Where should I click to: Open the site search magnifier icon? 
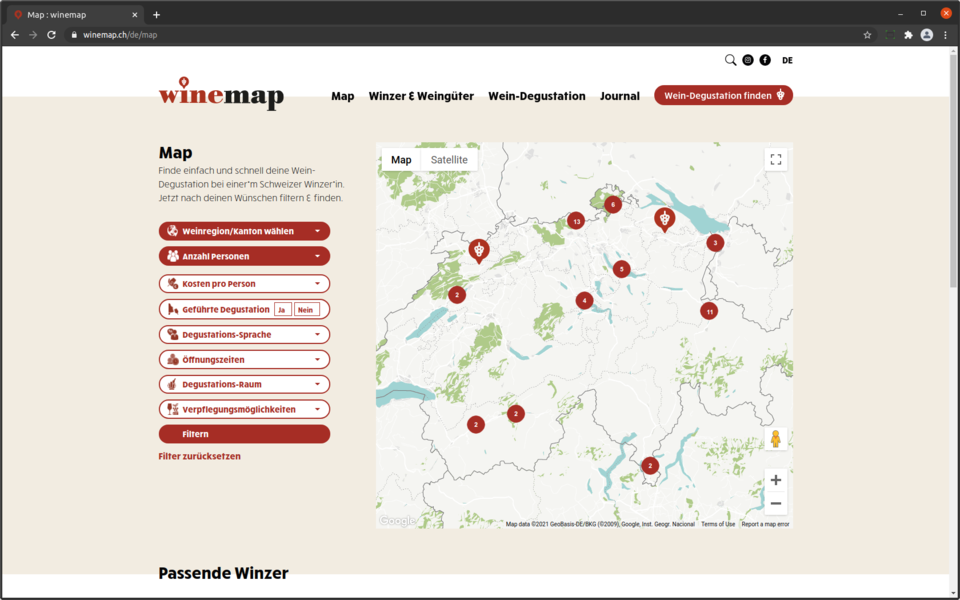point(730,60)
